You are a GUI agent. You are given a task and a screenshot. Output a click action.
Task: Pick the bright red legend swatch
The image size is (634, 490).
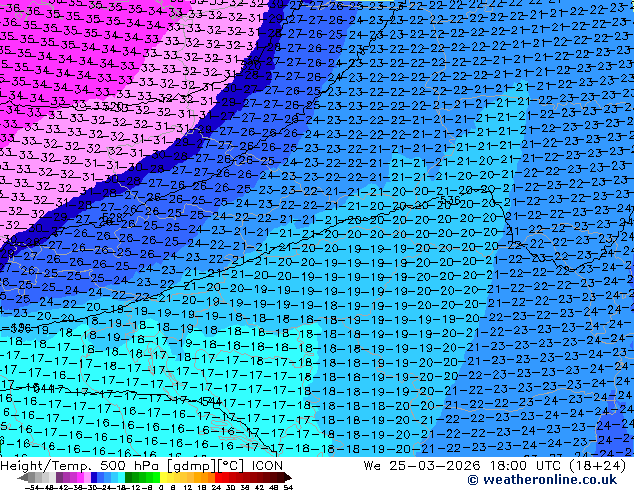(x=218, y=477)
